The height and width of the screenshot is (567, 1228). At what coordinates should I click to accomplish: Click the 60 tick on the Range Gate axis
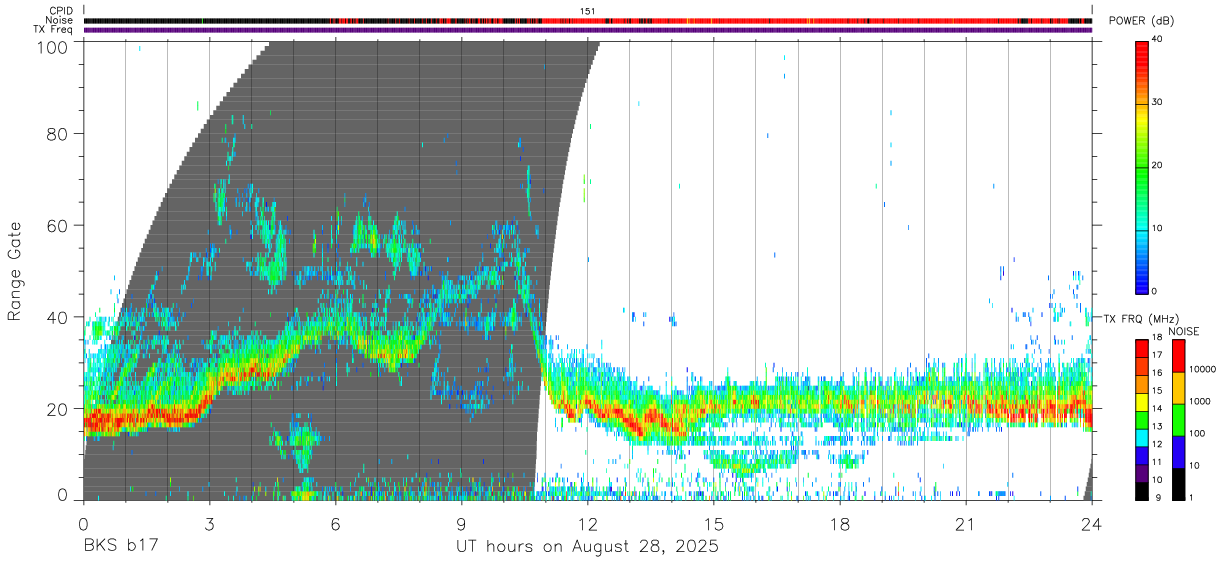click(x=56, y=224)
